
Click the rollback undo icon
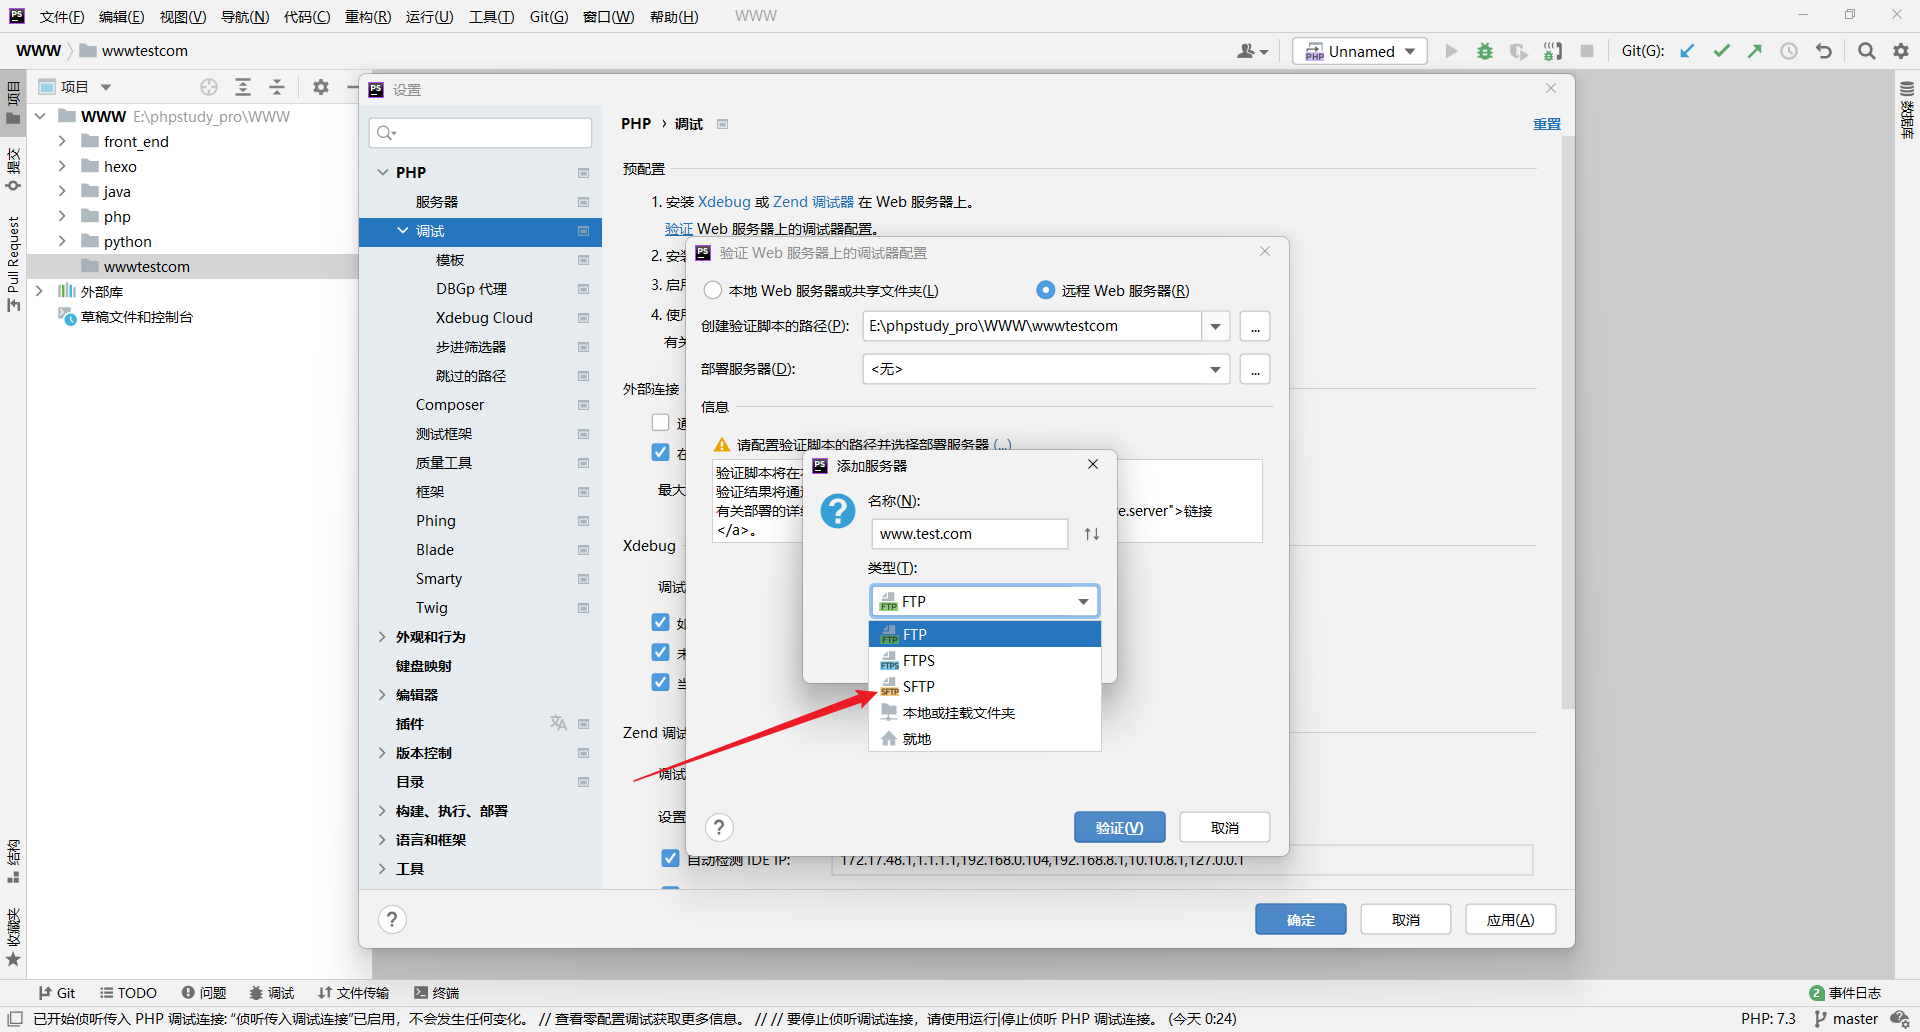pos(1824,51)
